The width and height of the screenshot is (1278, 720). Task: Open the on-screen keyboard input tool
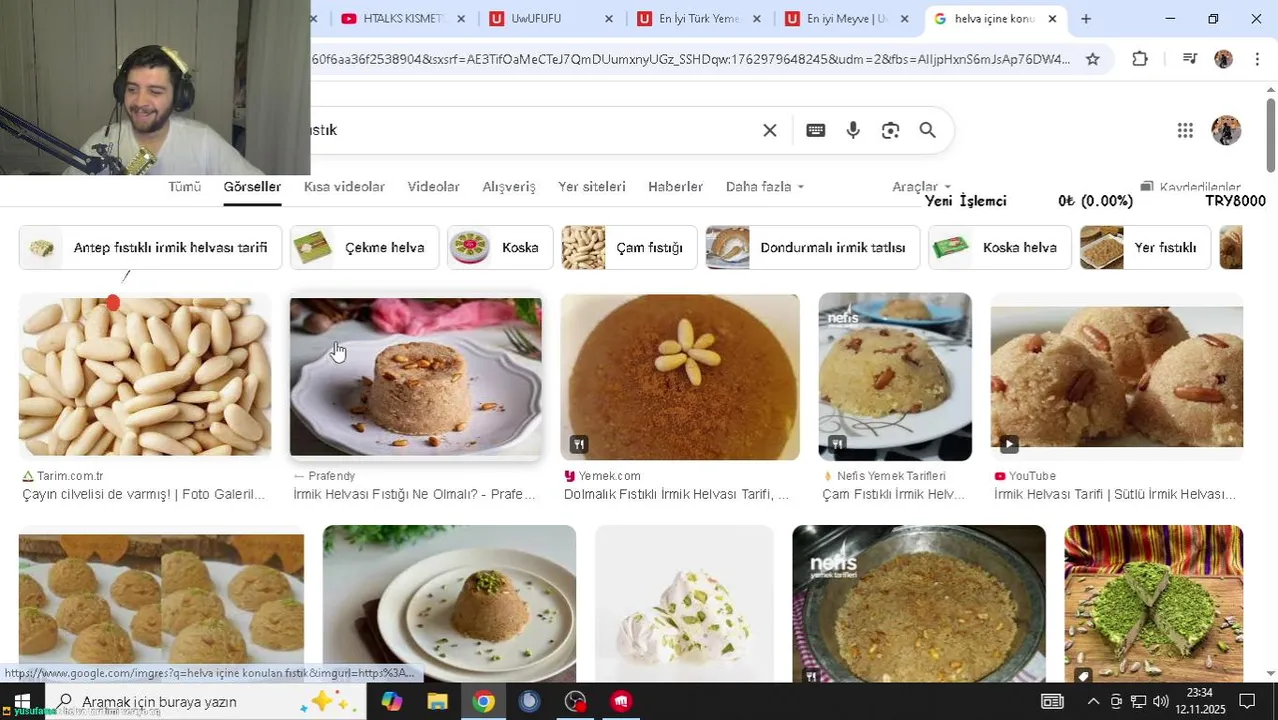coord(816,130)
